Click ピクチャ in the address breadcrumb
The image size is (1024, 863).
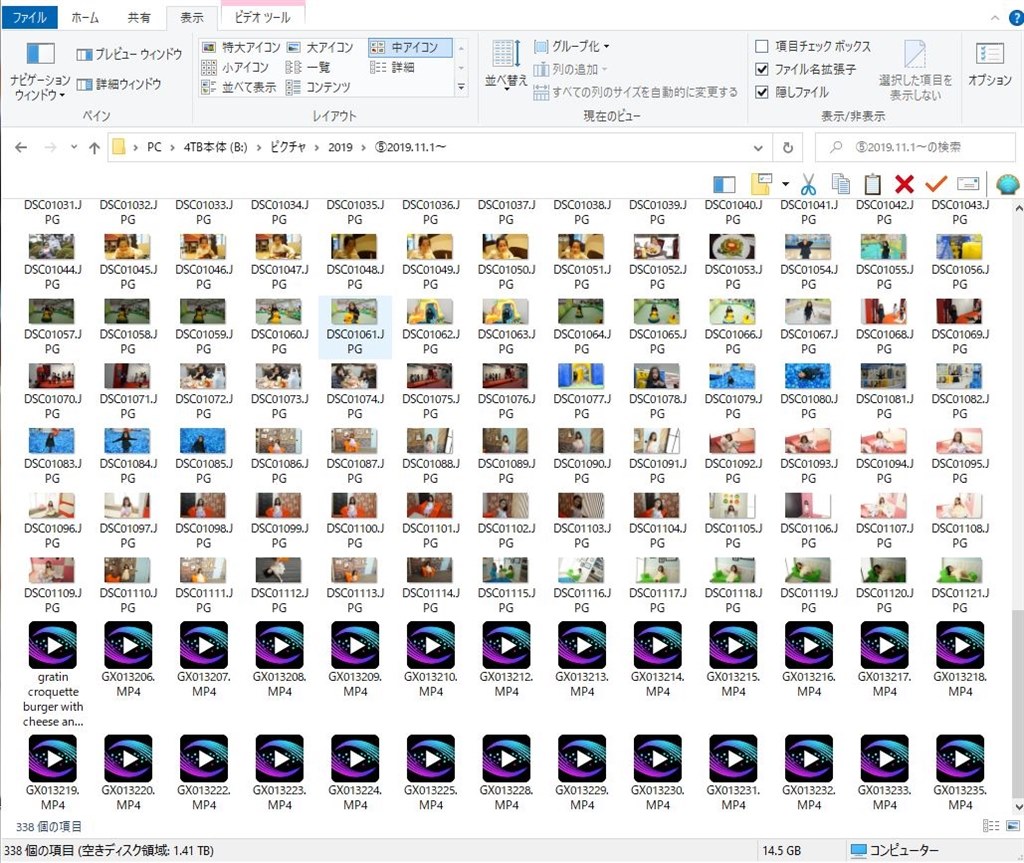(x=288, y=148)
